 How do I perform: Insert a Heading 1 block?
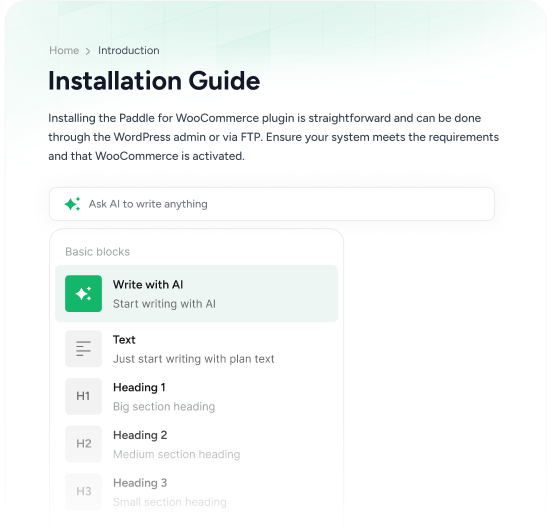point(196,396)
